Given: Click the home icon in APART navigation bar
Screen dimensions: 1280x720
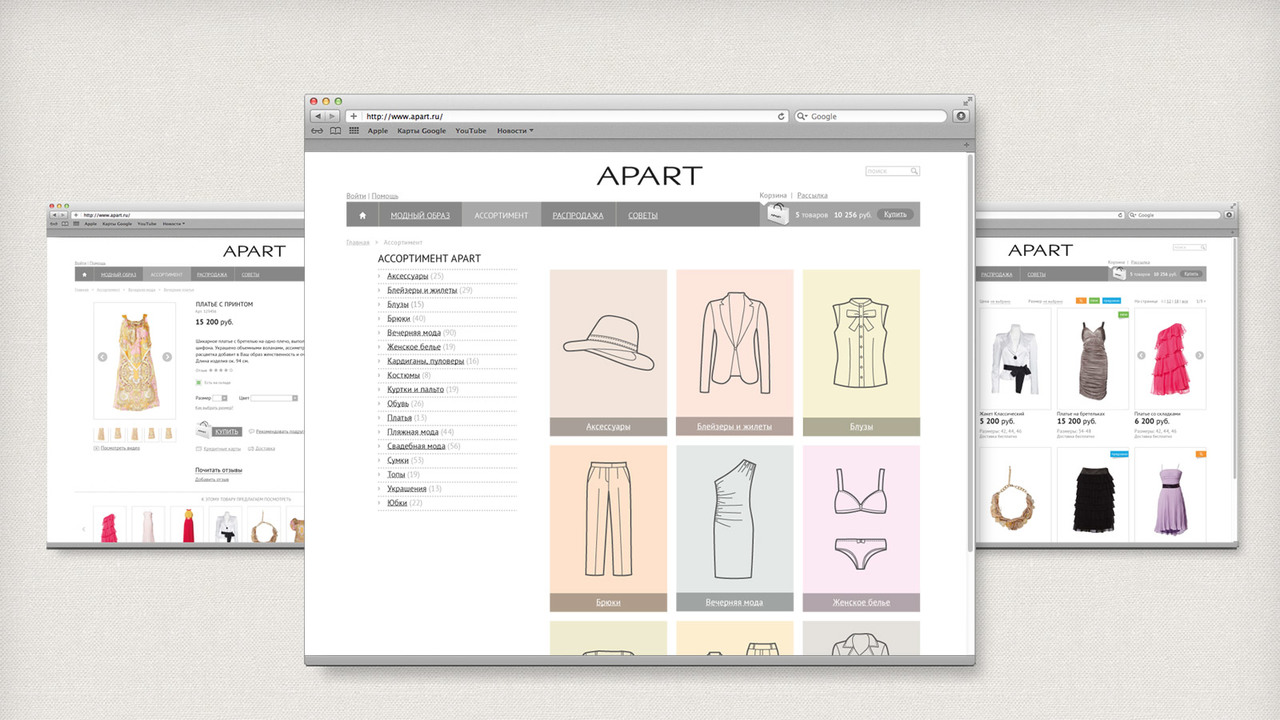Looking at the screenshot, I should pos(362,215).
